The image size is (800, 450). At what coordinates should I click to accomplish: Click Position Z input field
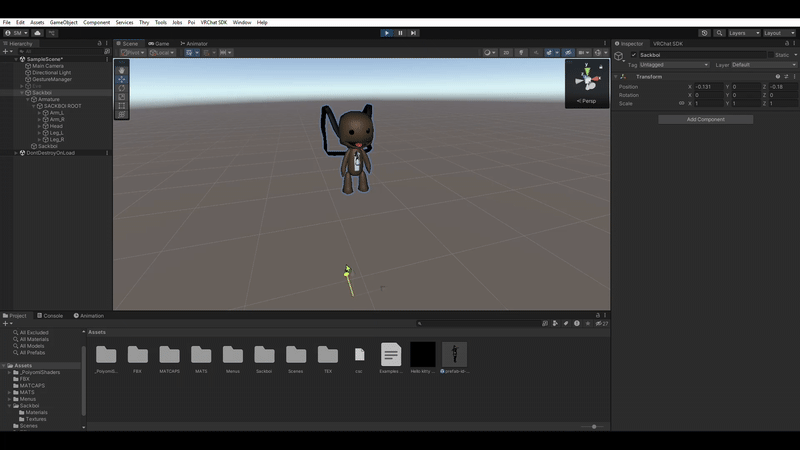tap(783, 87)
